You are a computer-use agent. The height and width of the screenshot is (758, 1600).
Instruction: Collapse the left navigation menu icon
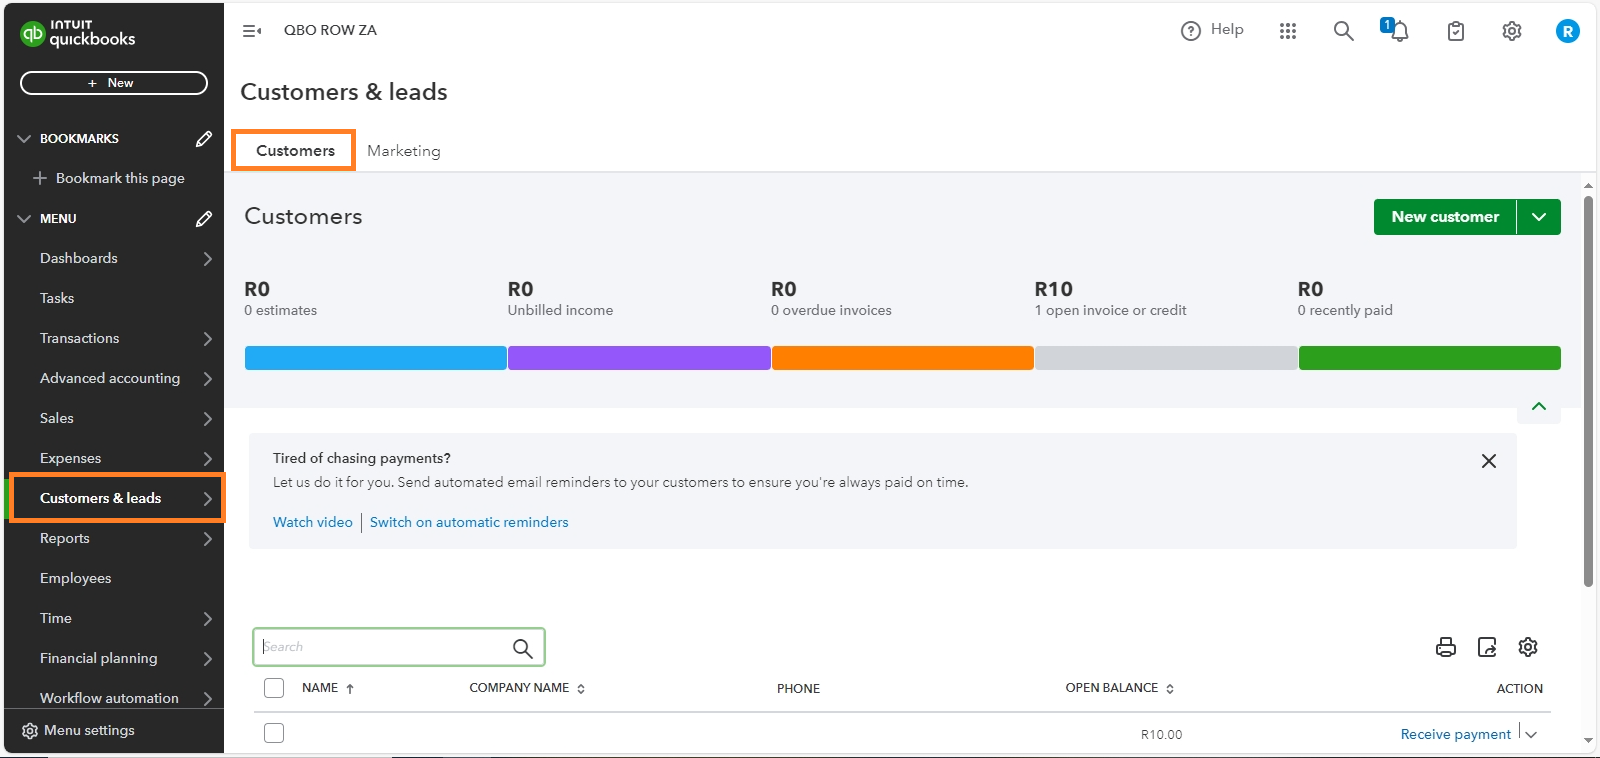coord(252,31)
